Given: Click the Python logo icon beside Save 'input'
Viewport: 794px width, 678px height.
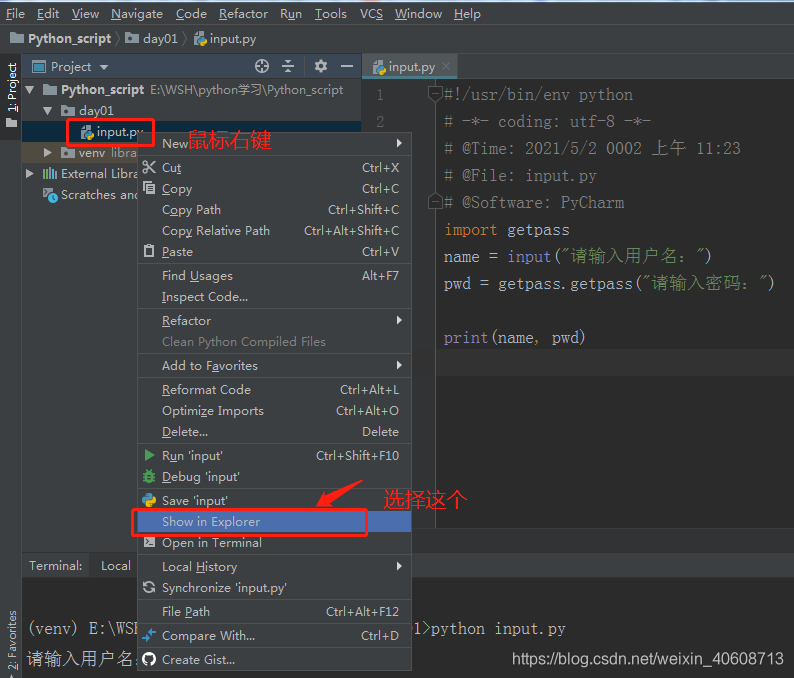Looking at the screenshot, I should 149,500.
